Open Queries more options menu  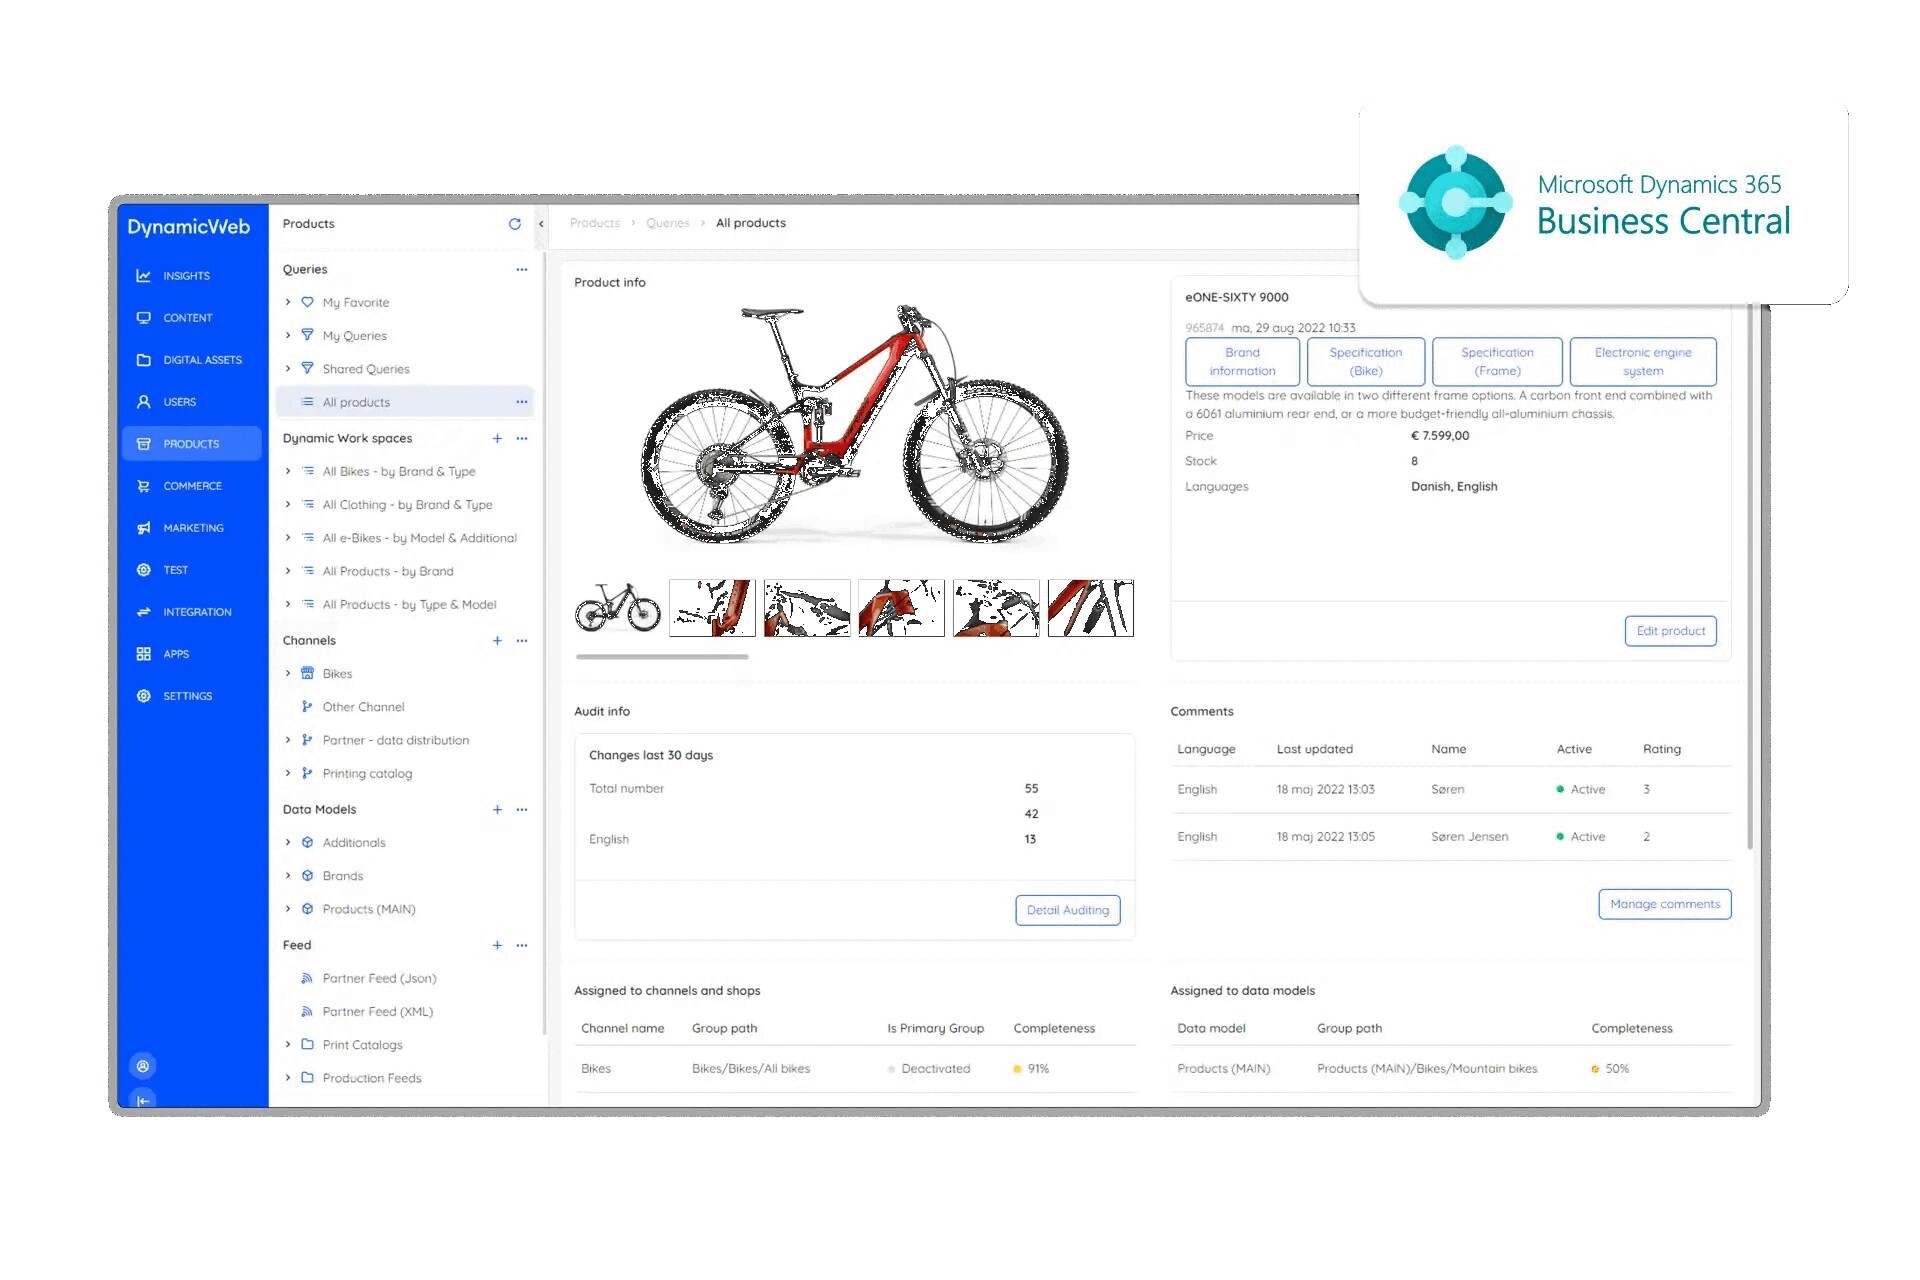point(522,270)
